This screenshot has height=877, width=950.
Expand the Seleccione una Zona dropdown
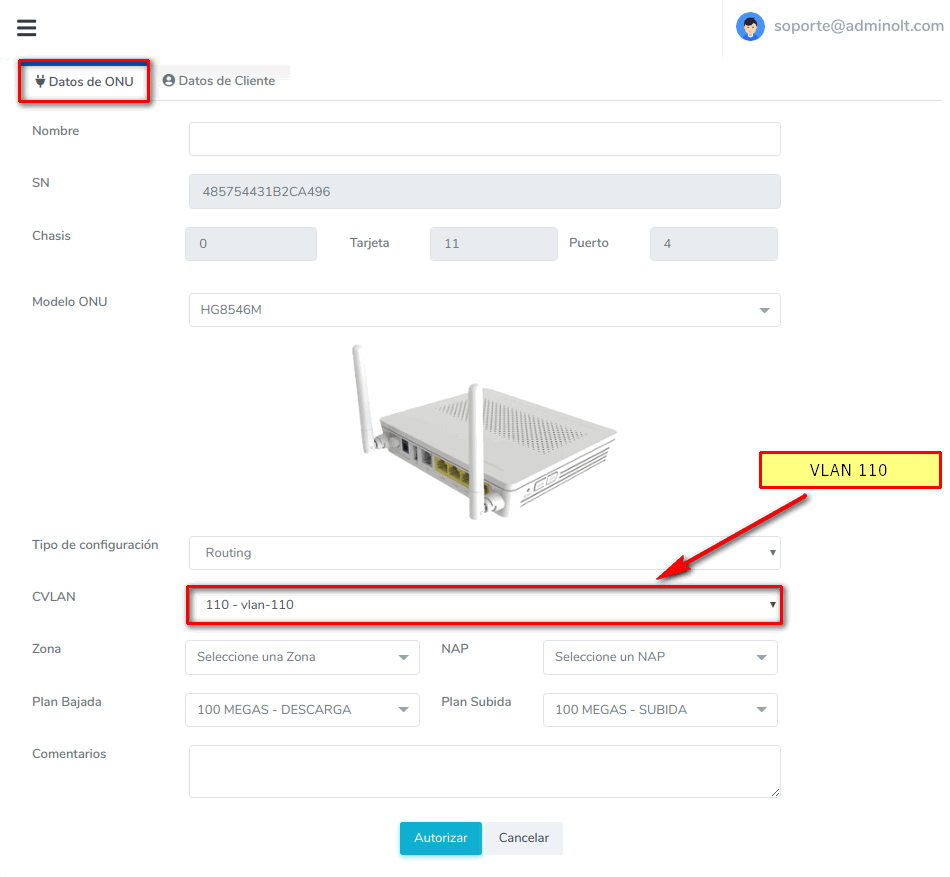coord(302,657)
